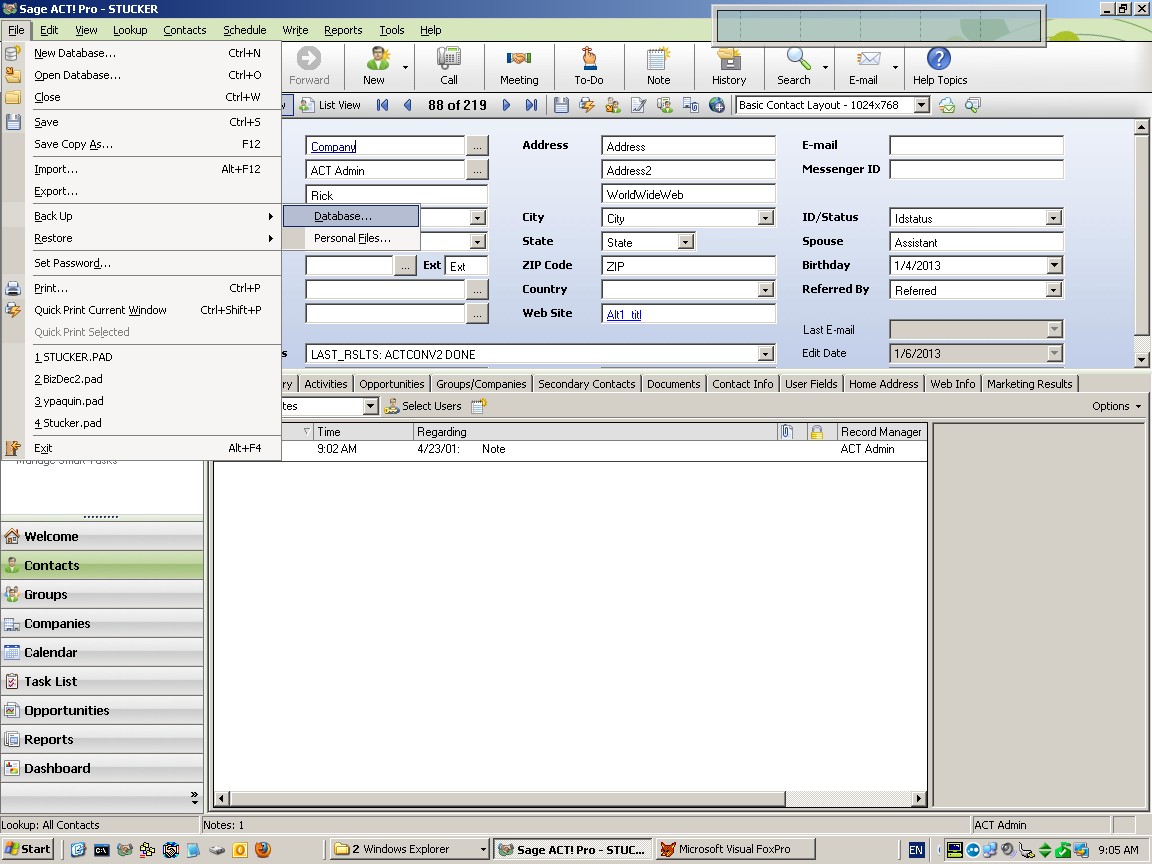The height and width of the screenshot is (864, 1152).
Task: Schedule a Meeting via toolbar icon
Action: 519,59
